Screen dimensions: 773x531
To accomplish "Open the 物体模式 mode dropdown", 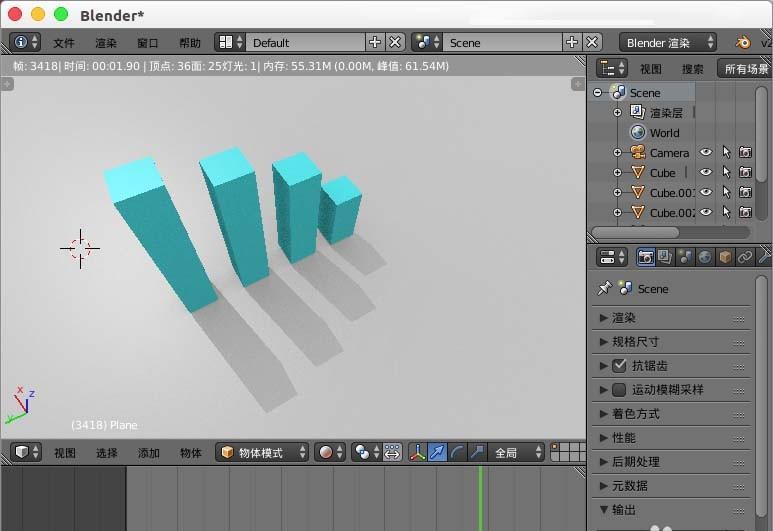I will pyautogui.click(x=262, y=452).
